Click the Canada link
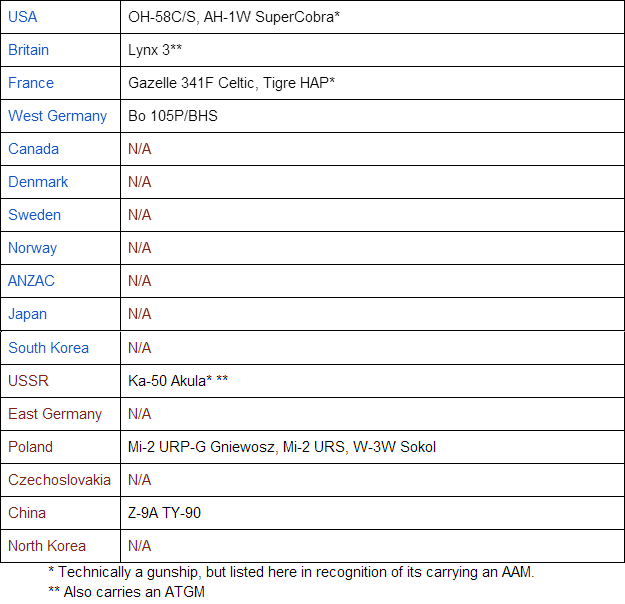This screenshot has width=625, height=604. 33,149
